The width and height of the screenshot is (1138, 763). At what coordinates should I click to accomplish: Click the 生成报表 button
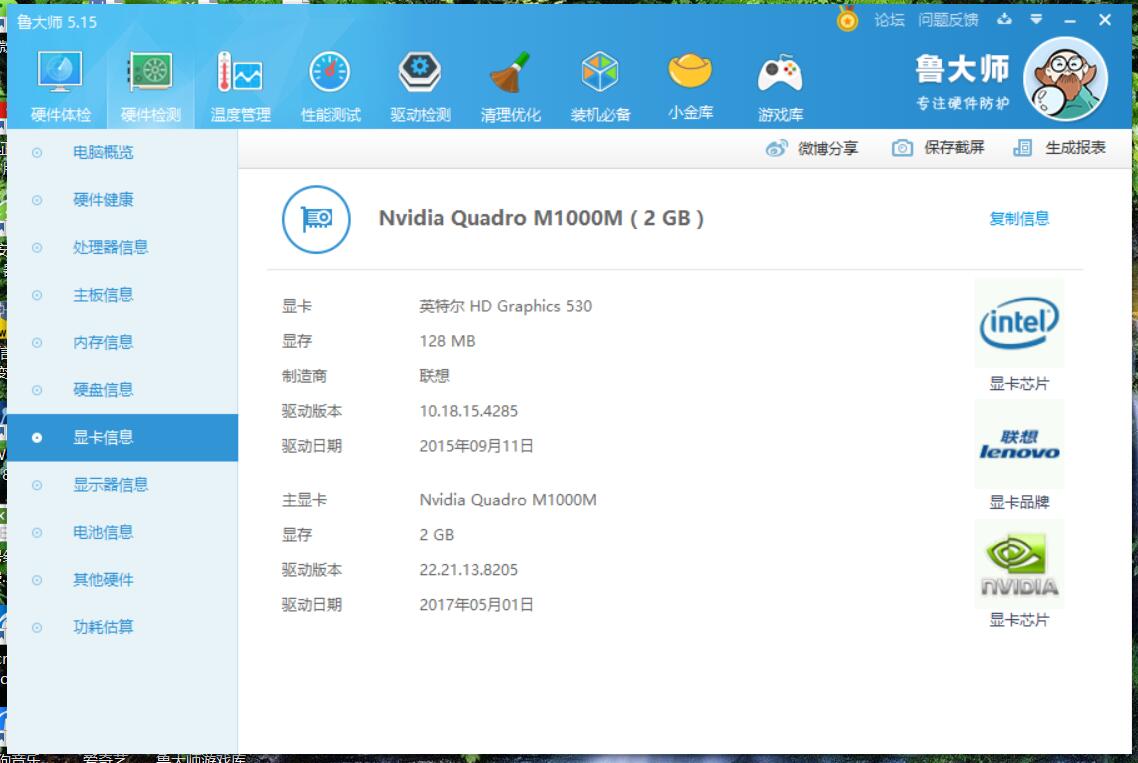[1061, 148]
